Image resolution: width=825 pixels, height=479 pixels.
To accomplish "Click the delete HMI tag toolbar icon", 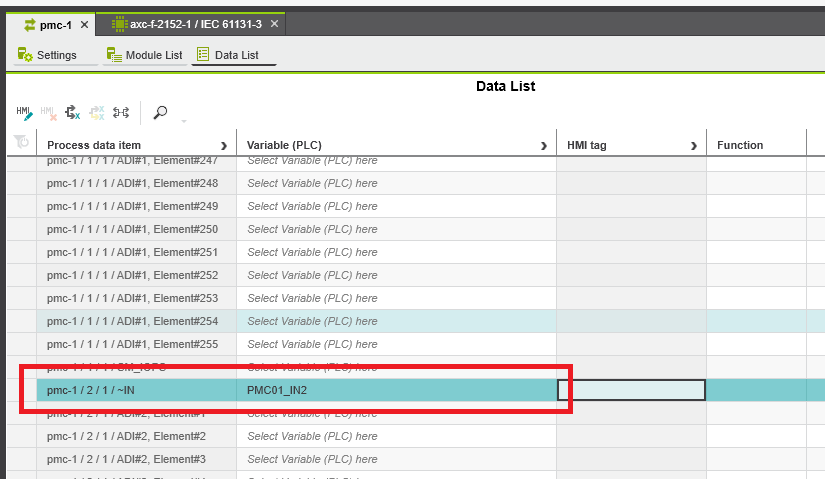I will 49,113.
